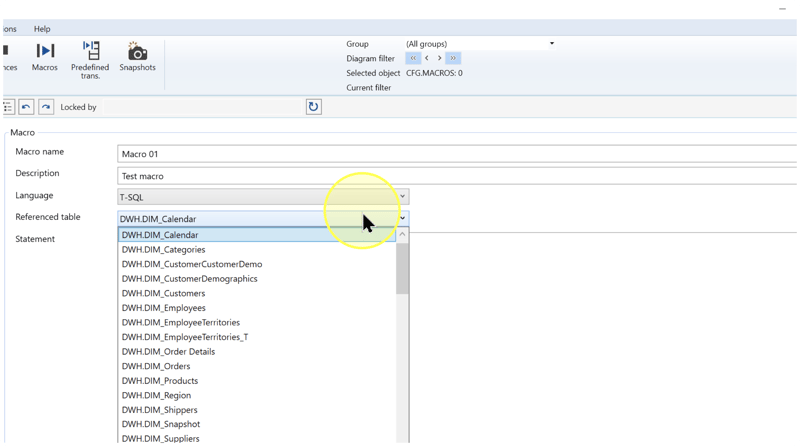Collapse the Referenced table dropdown arrow

click(403, 218)
